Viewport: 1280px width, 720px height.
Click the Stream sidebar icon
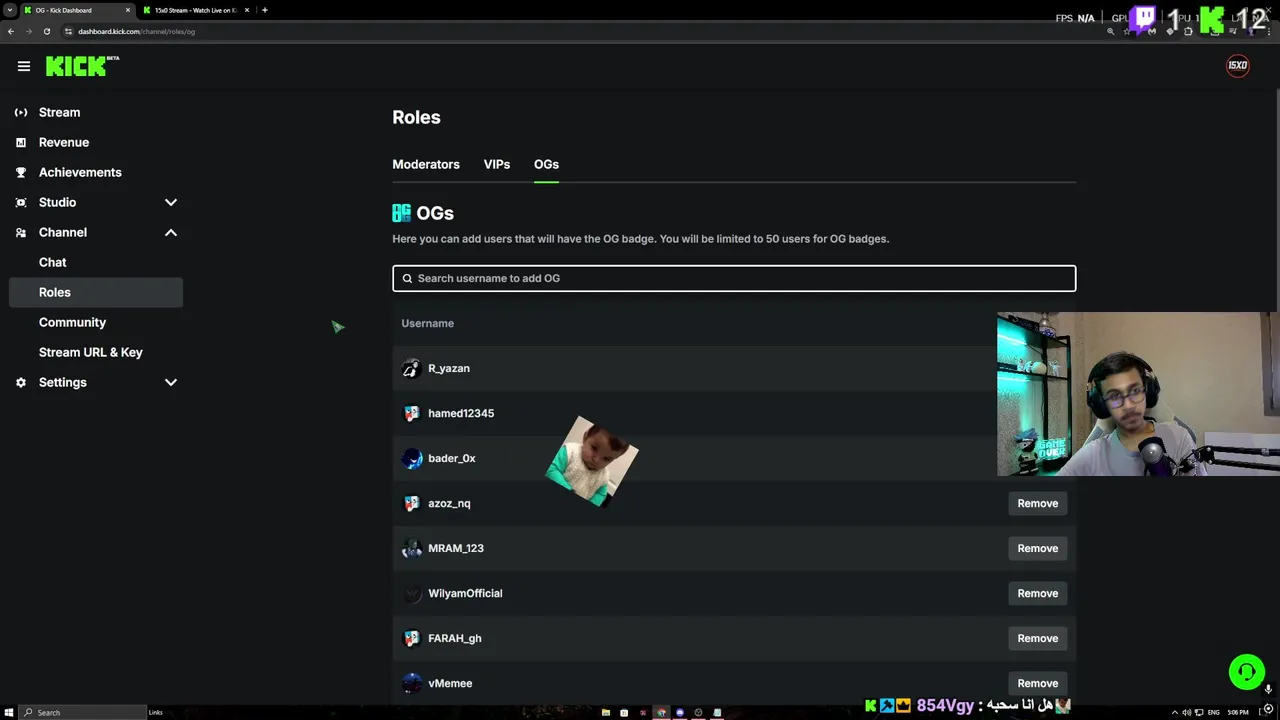21,112
